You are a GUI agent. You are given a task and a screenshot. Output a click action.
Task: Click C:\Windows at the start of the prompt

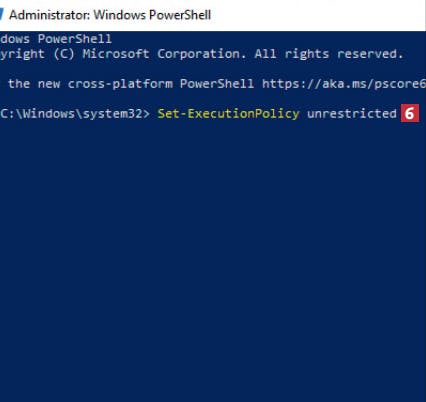click(38, 114)
